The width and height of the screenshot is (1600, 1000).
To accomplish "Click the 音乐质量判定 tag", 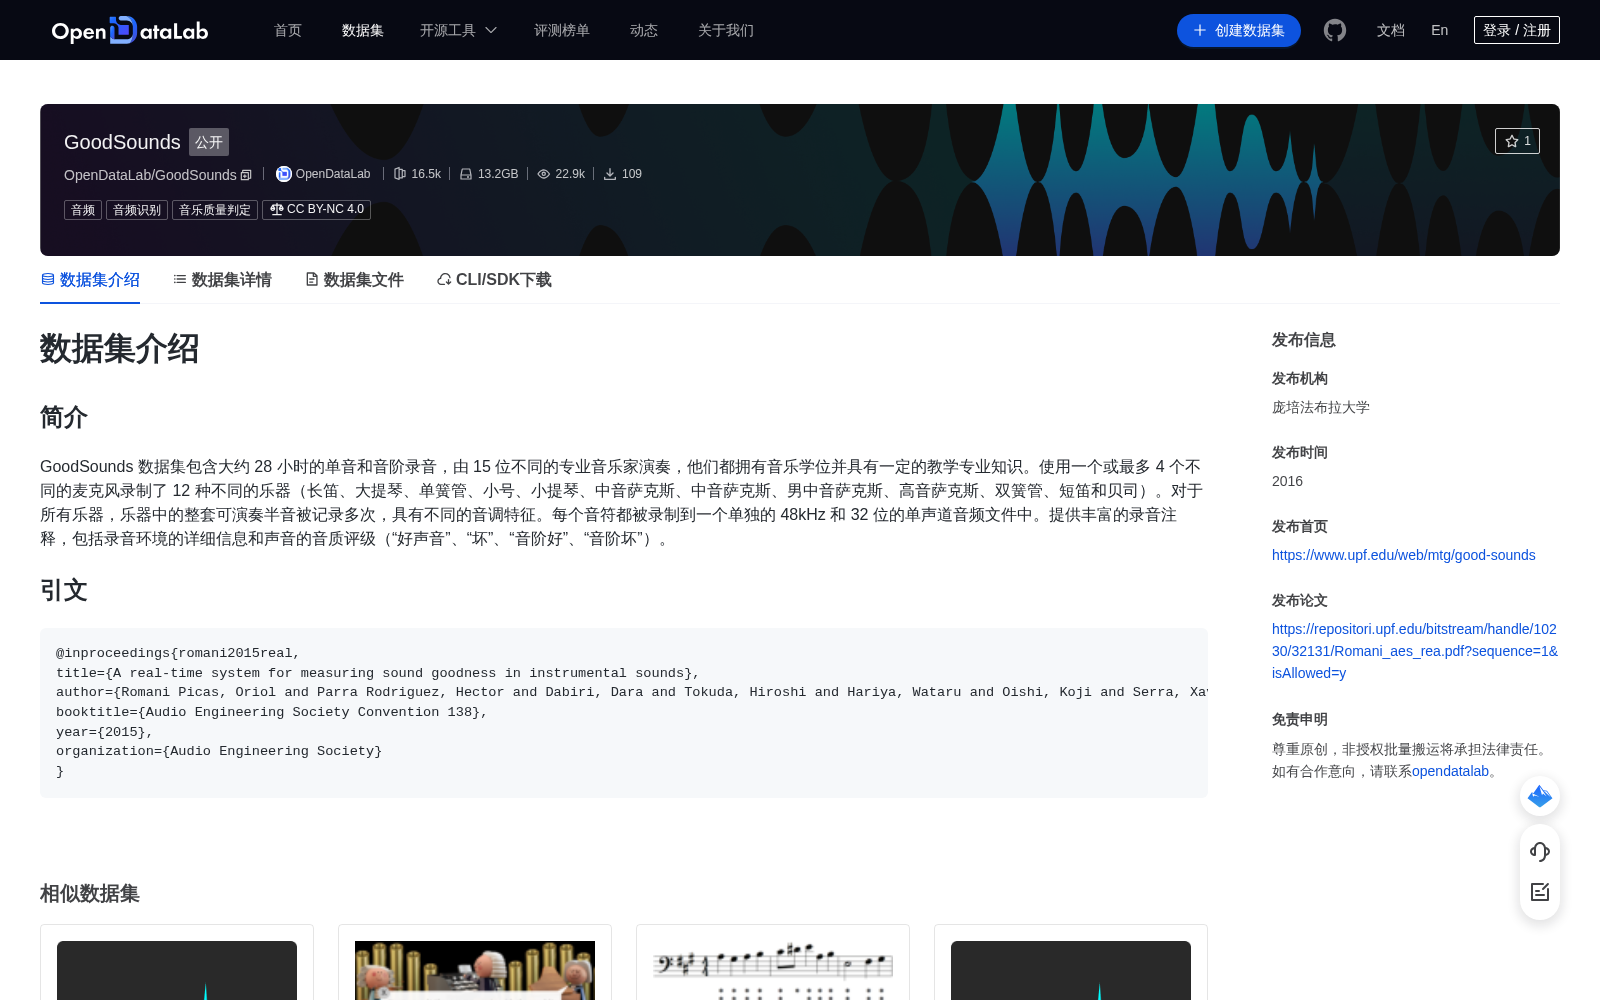I will [215, 209].
